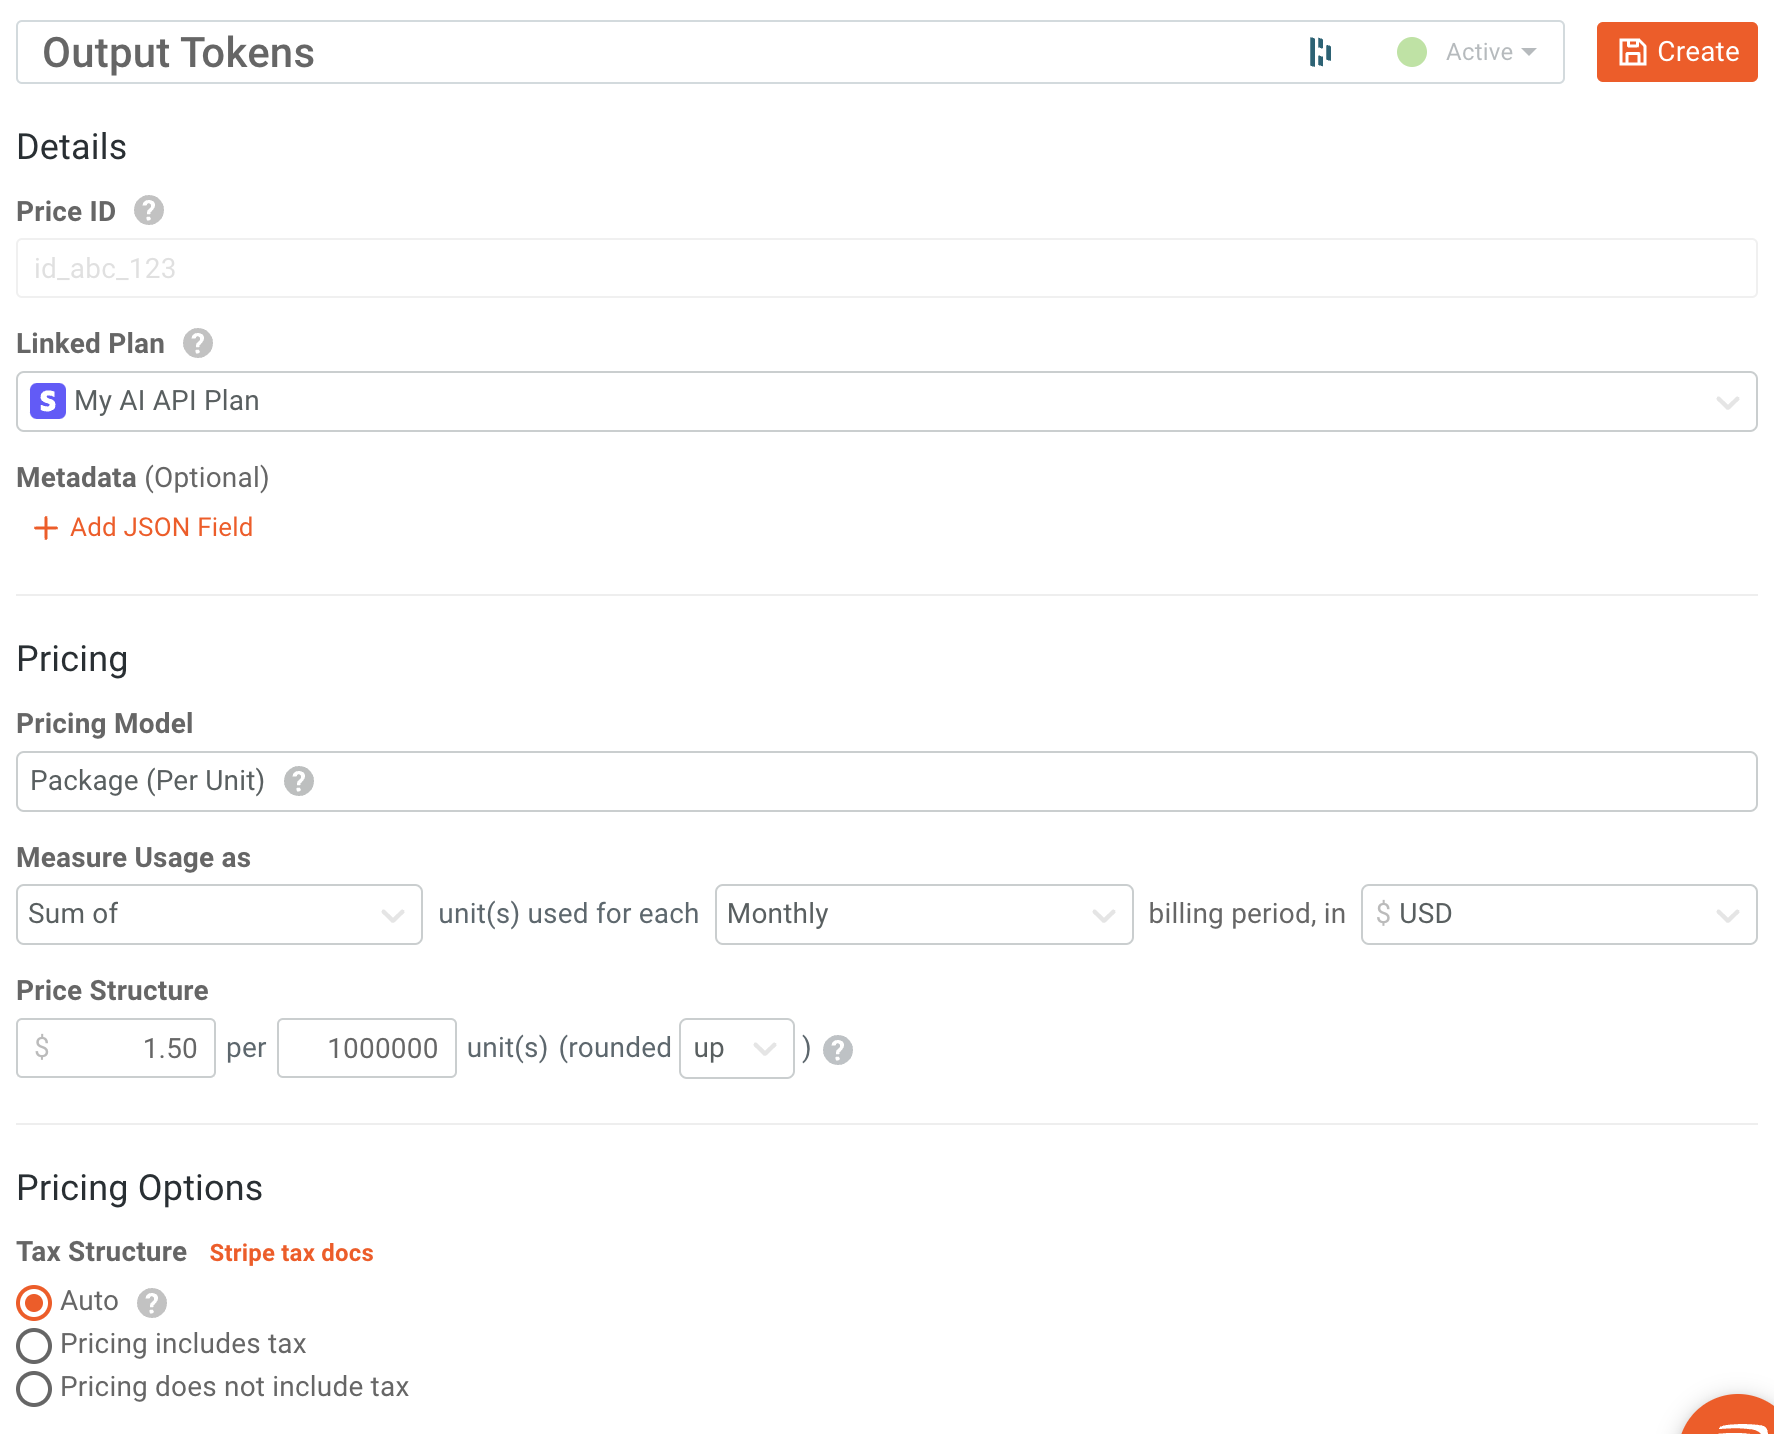
Task: Choose Pricing does not include tax
Action: coord(34,1388)
